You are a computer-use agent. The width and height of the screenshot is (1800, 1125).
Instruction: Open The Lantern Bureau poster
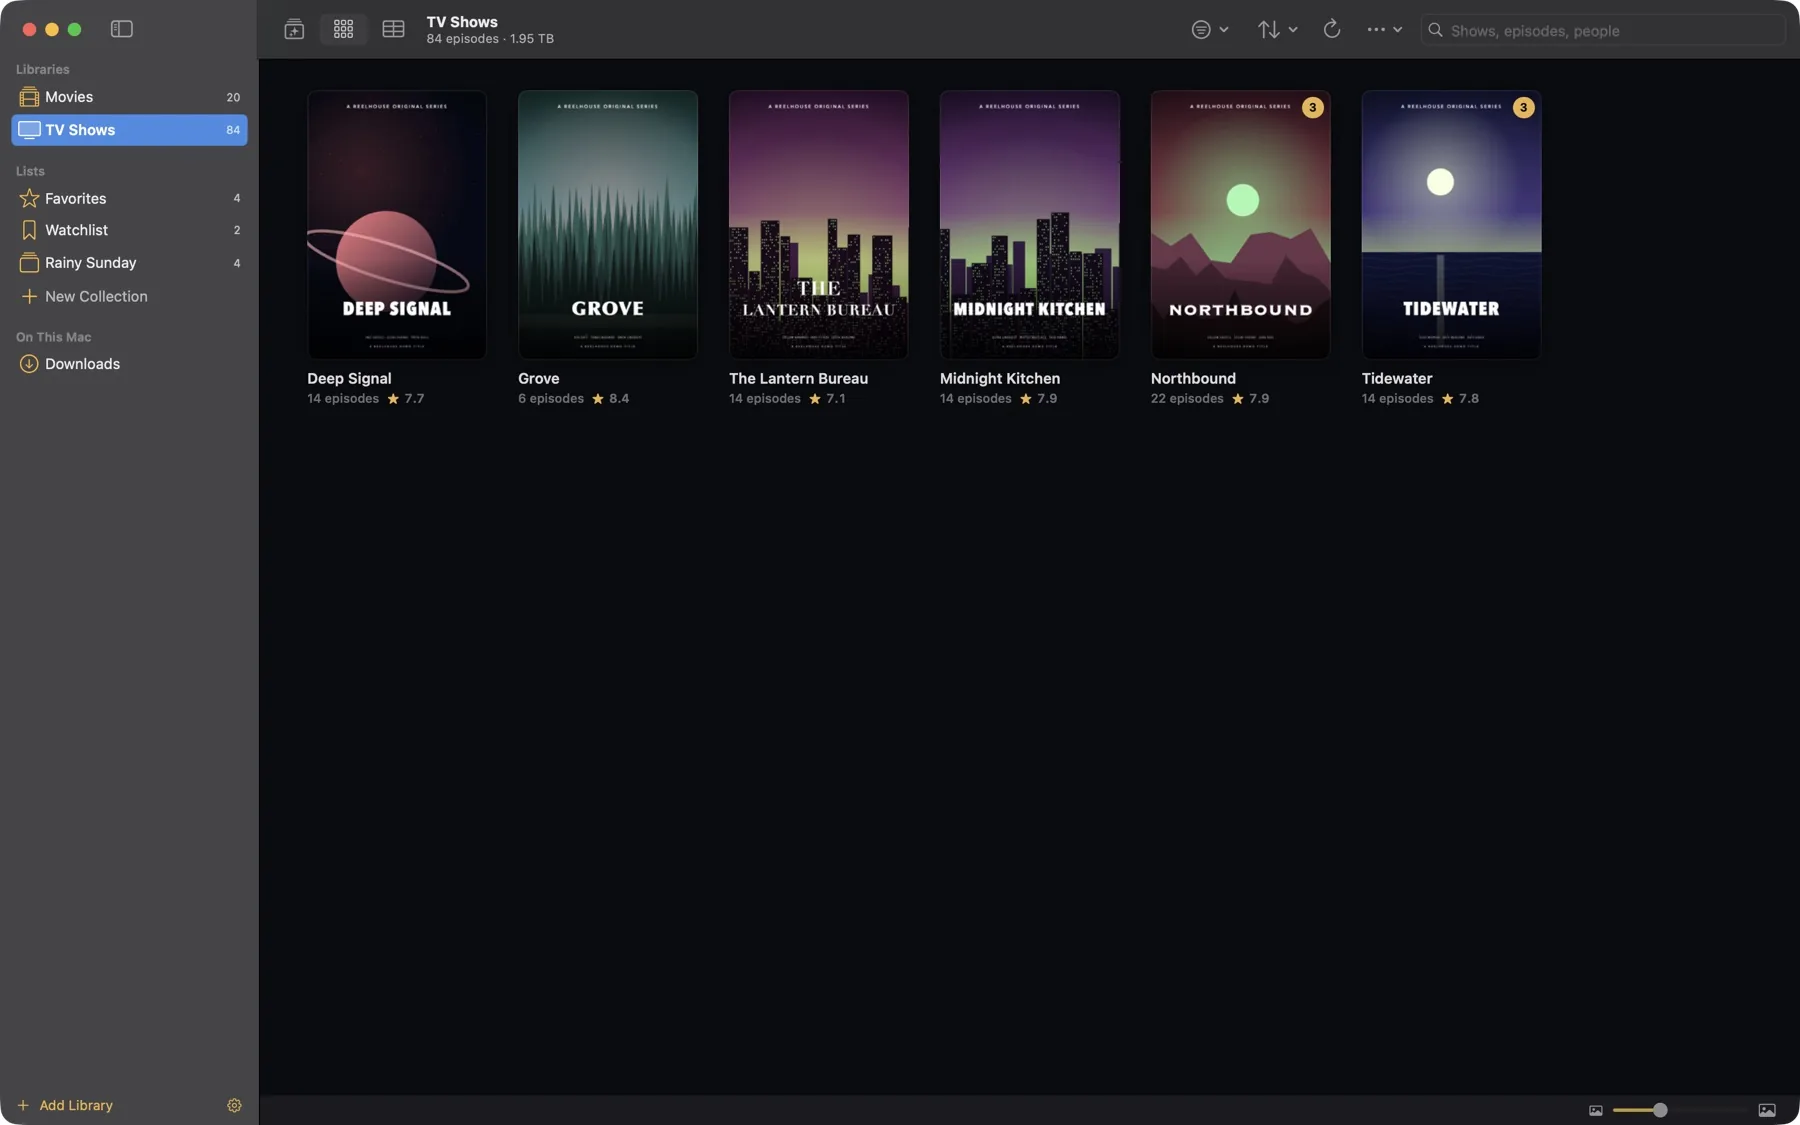tap(819, 225)
